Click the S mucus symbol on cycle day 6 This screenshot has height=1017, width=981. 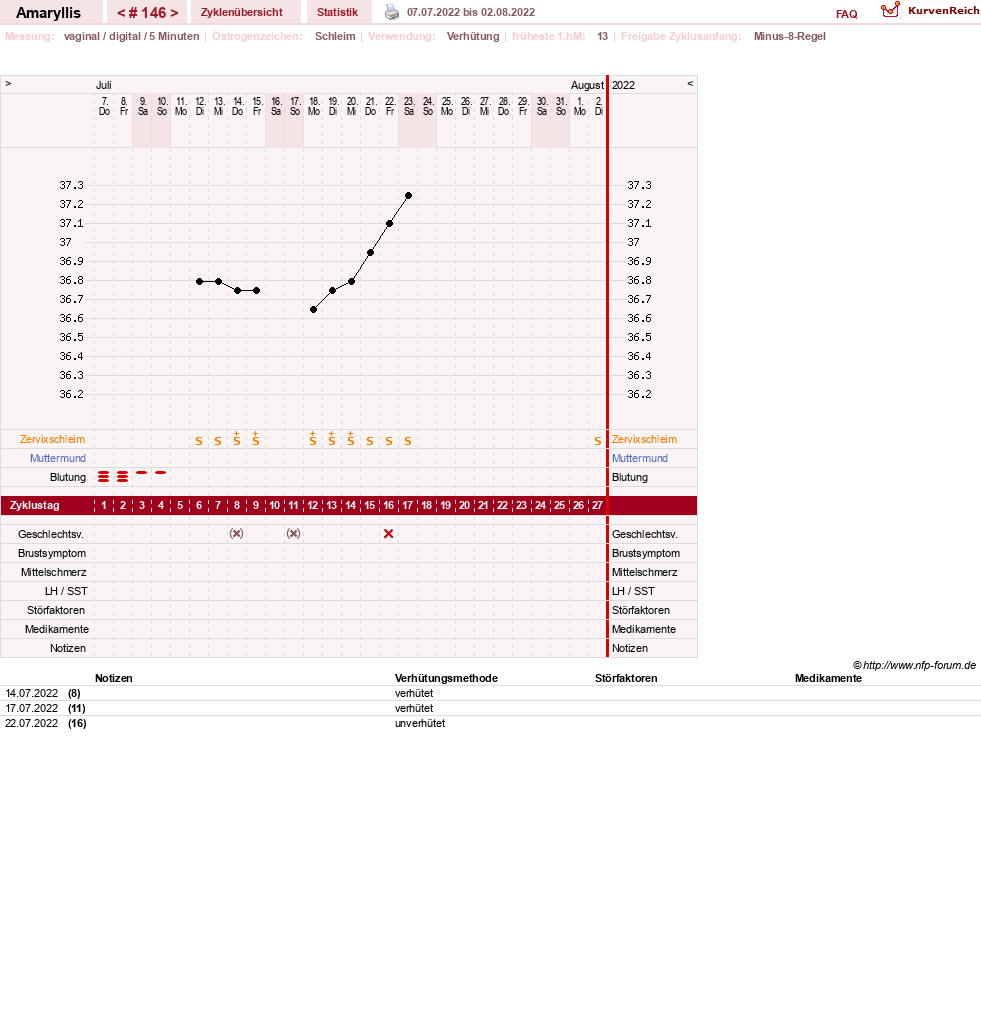coord(199,441)
